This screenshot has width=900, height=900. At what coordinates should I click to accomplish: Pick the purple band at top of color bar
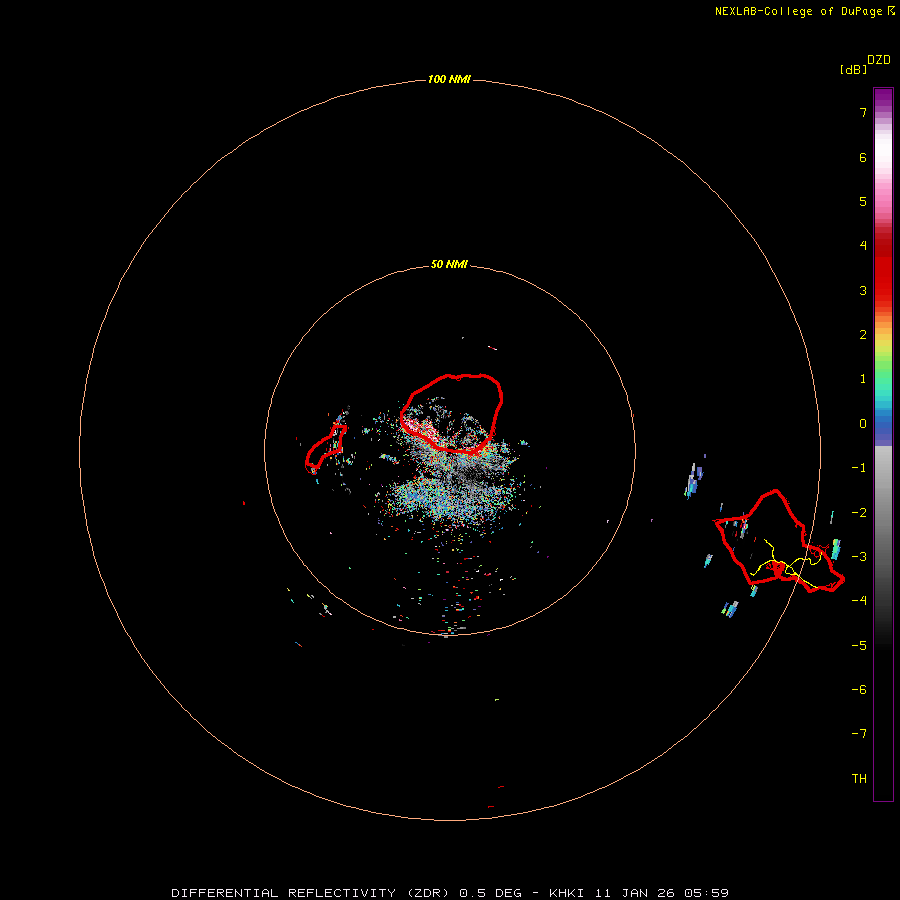coord(883,103)
